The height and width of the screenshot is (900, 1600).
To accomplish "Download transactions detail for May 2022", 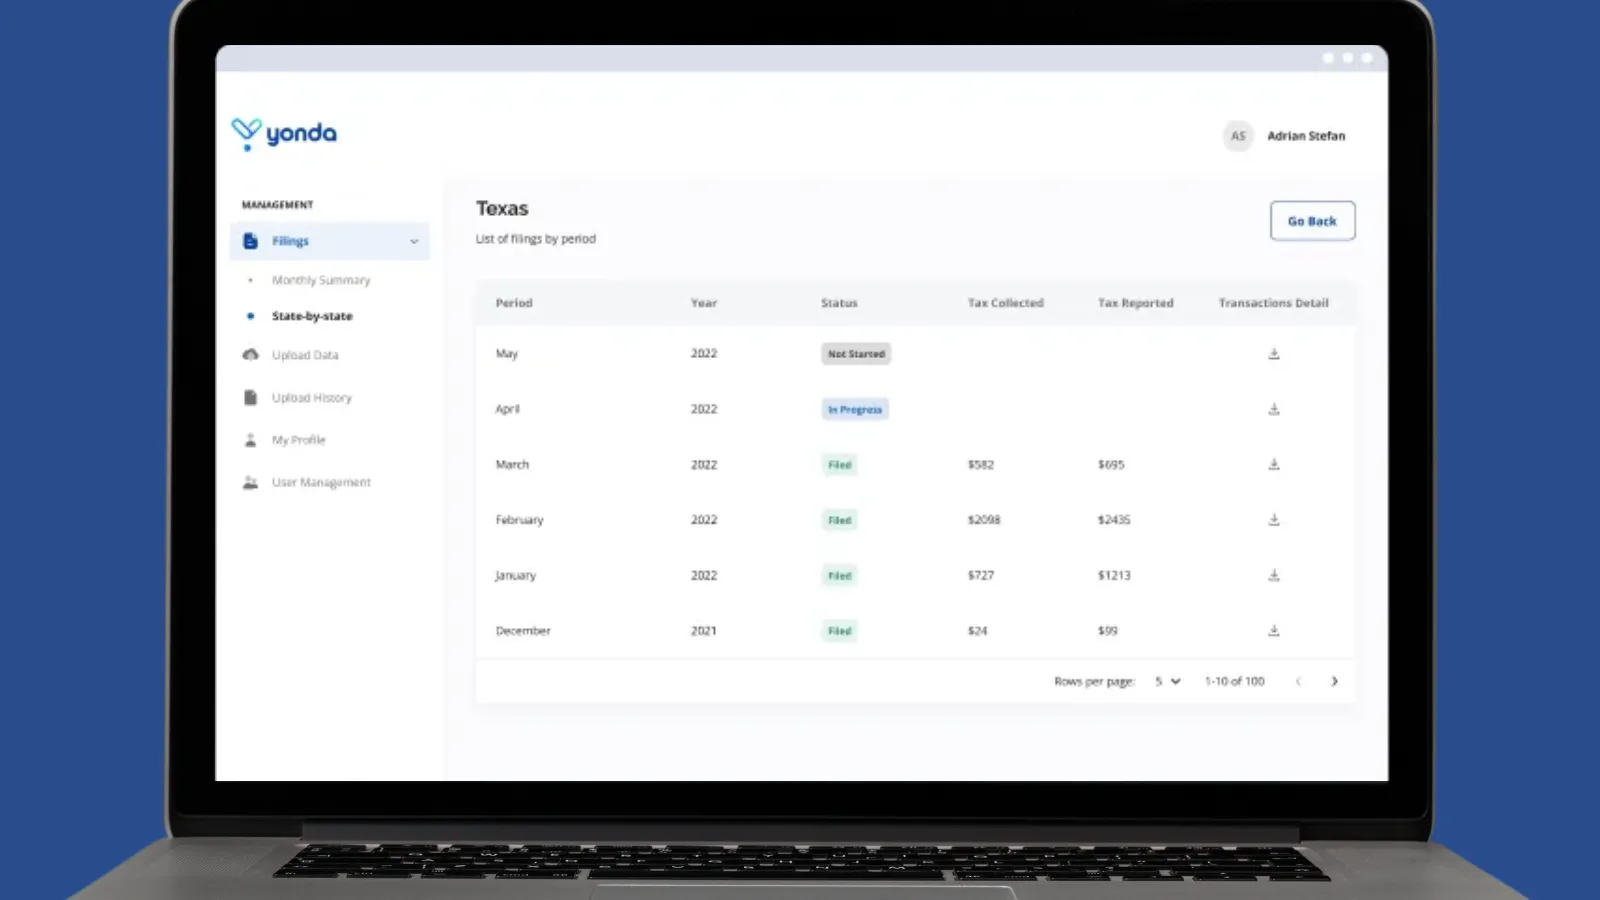I will click(x=1274, y=354).
